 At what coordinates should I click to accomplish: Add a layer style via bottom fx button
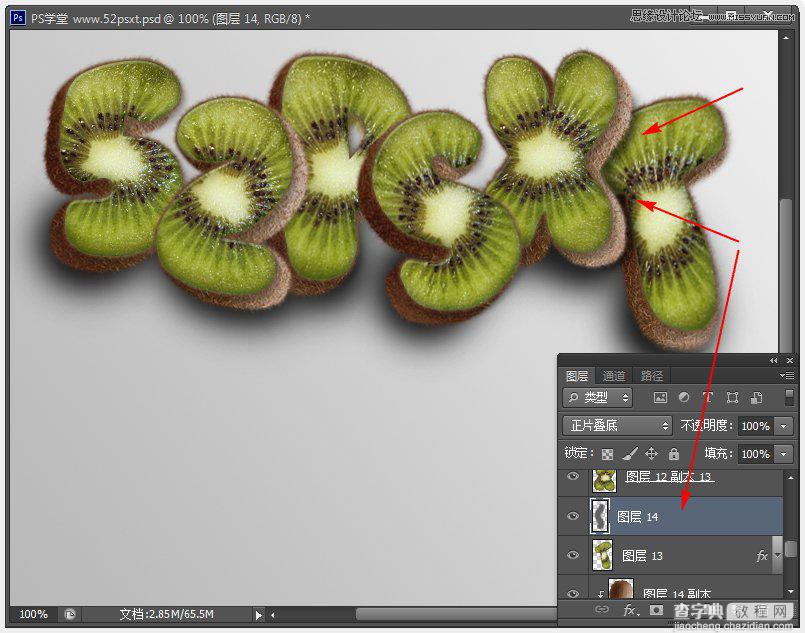tap(630, 610)
